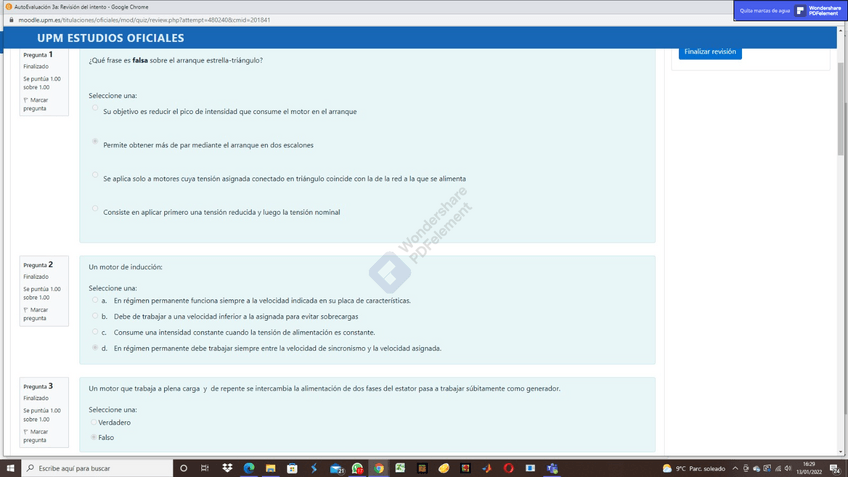
Task: Open Task View in the taskbar
Action: pyautogui.click(x=204, y=468)
